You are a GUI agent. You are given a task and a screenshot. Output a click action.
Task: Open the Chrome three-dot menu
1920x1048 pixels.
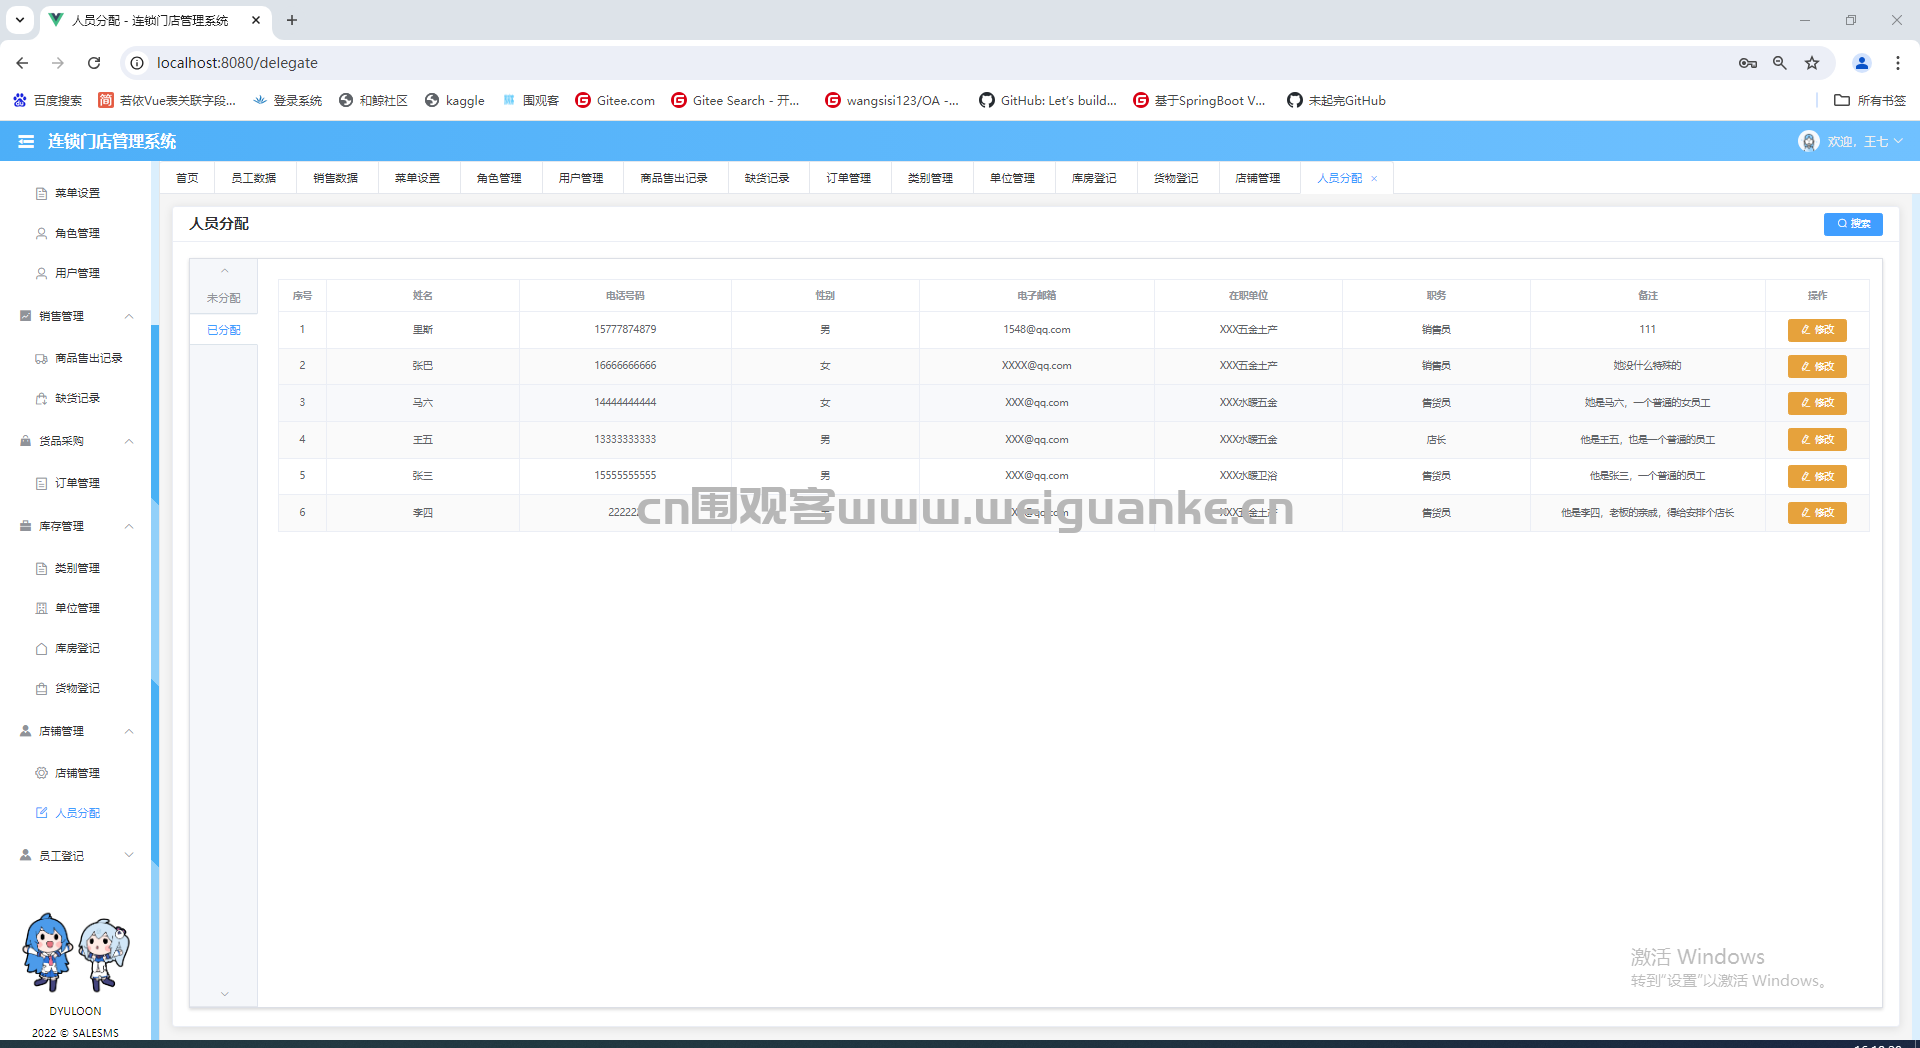pos(1898,63)
